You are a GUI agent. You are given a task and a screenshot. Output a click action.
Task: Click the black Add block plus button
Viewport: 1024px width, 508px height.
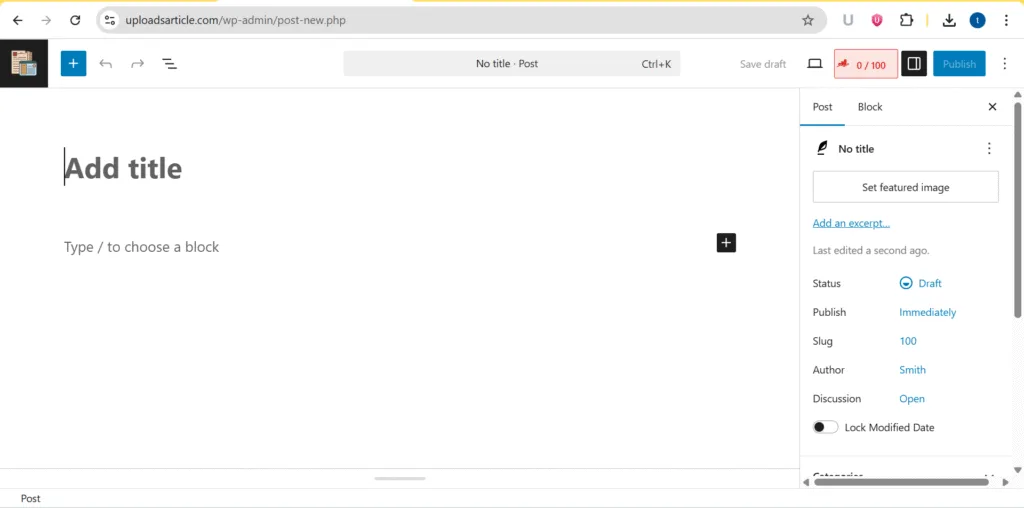click(726, 243)
